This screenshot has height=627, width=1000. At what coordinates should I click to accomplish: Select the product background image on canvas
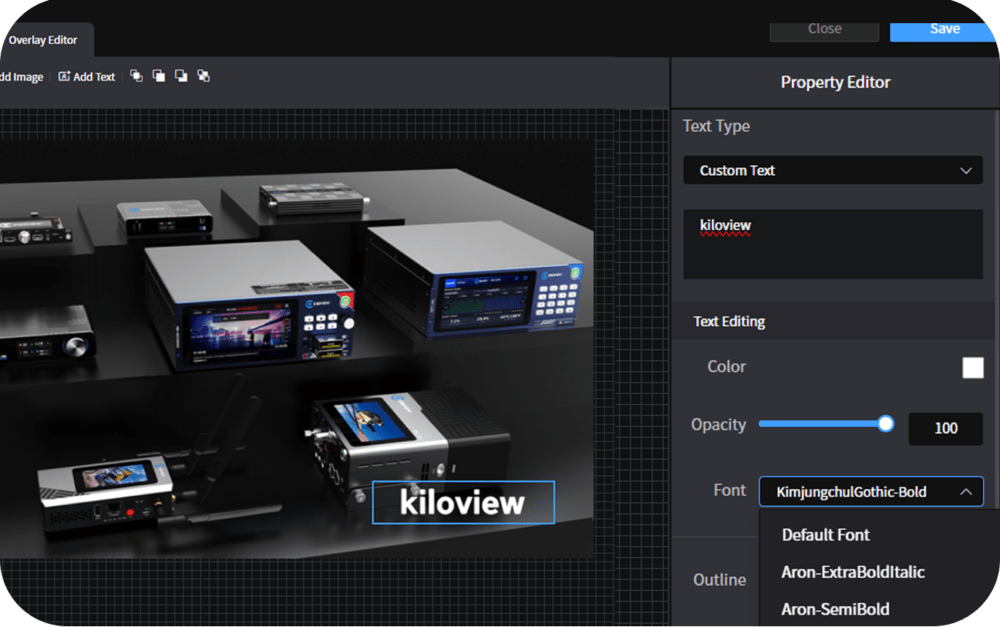click(300, 300)
